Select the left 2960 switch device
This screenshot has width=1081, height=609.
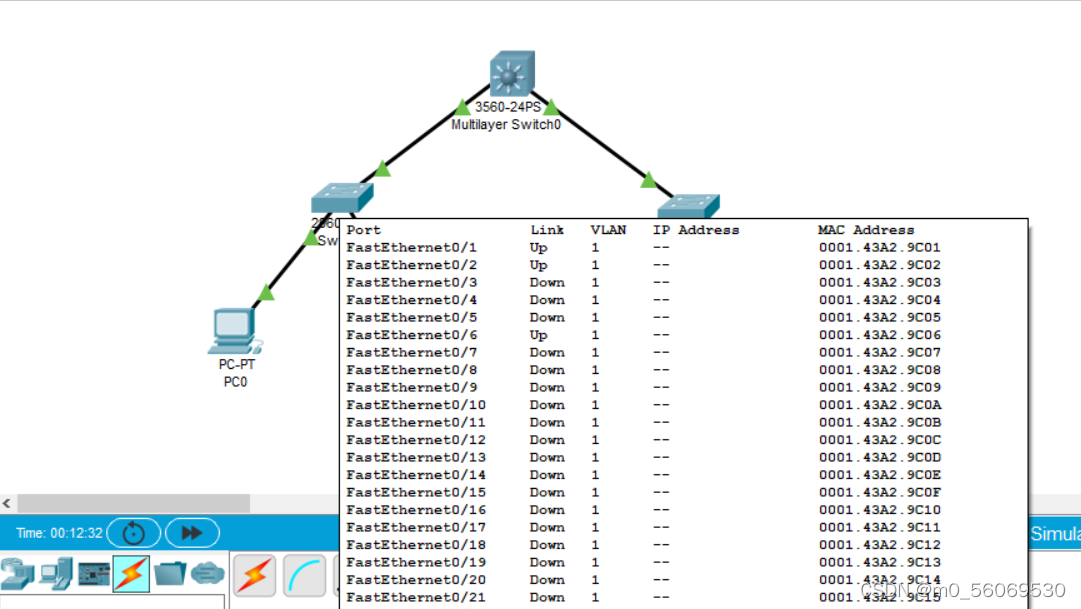click(x=342, y=197)
